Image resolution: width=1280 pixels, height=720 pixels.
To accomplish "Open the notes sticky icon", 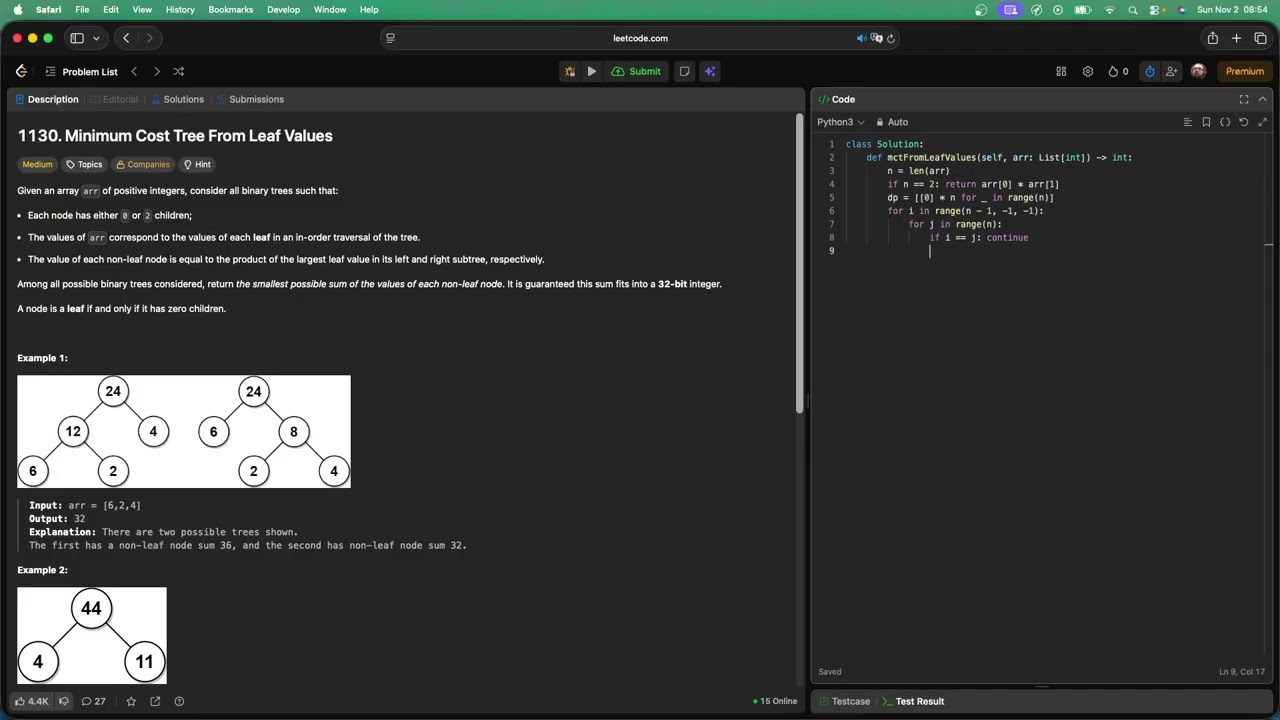I will pyautogui.click(x=684, y=71).
